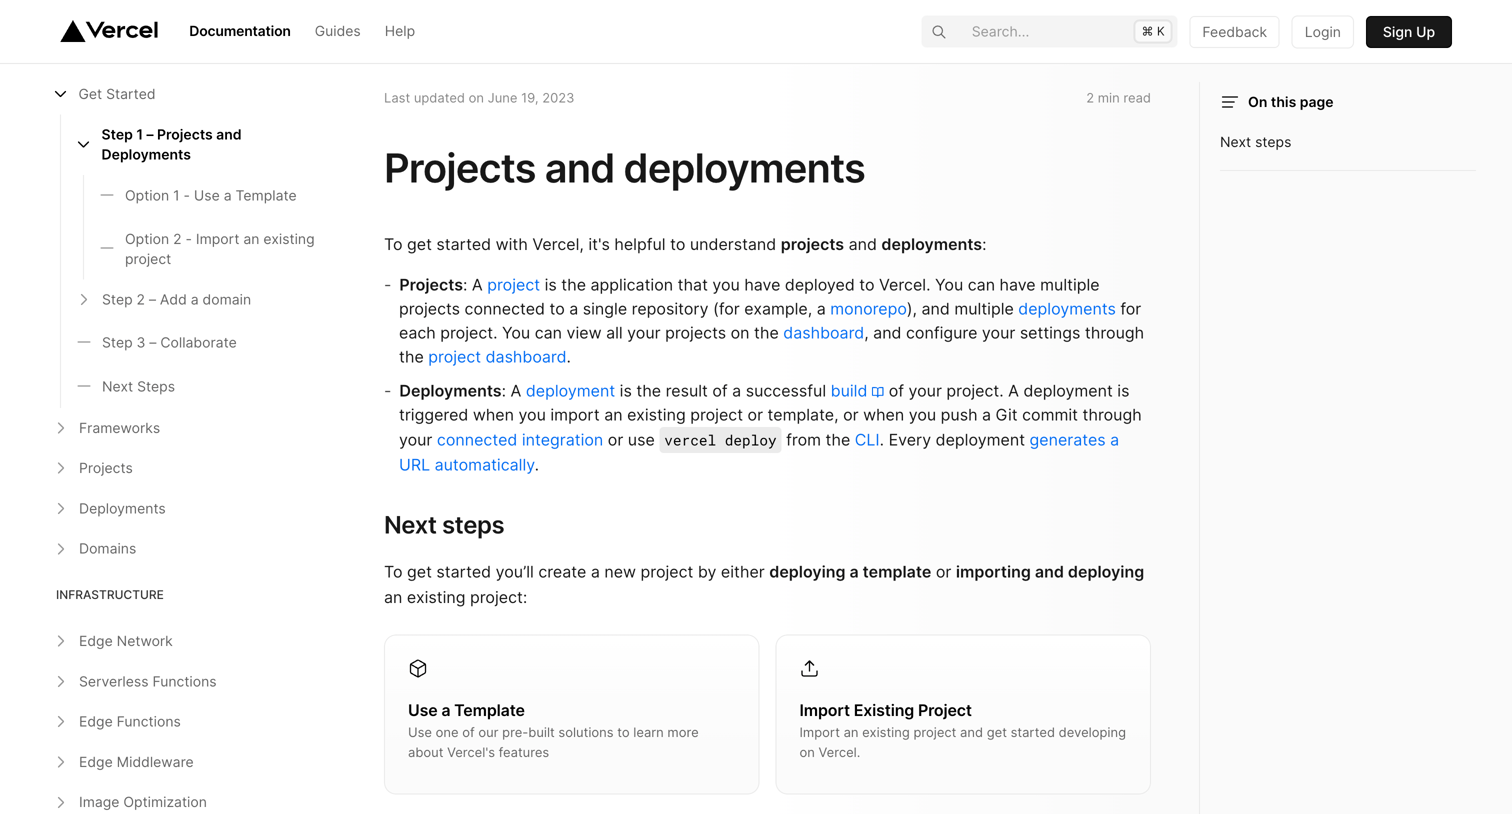Click the INFRASTRUCTURE section label
Viewport: 1512px width, 814px height.
coord(110,595)
